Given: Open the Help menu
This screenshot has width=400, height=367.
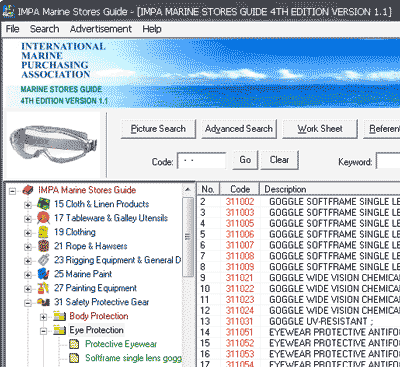Looking at the screenshot, I should [x=152, y=29].
